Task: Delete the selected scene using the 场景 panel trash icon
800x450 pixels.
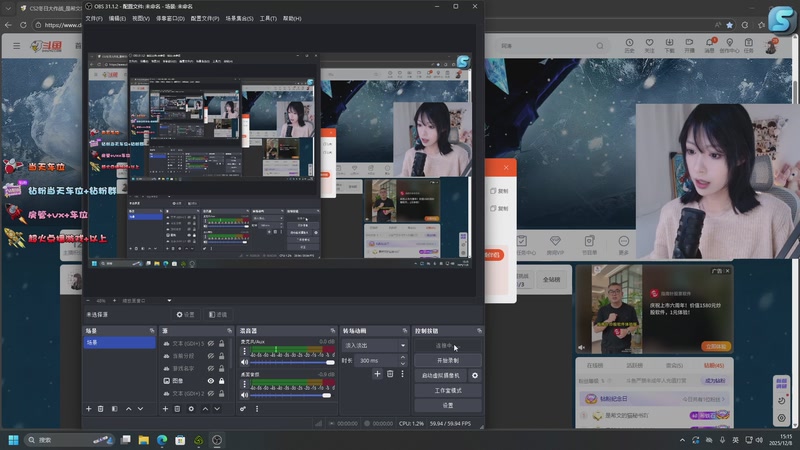Action: tap(101, 409)
